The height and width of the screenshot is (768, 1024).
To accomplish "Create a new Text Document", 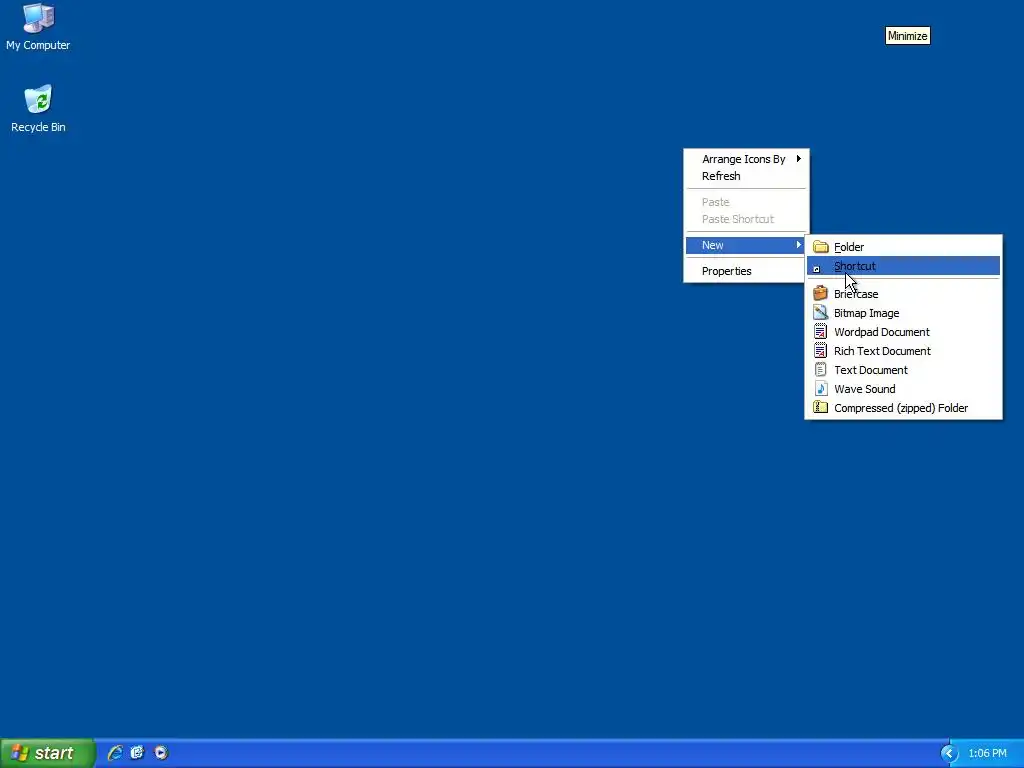I will 903,370.
